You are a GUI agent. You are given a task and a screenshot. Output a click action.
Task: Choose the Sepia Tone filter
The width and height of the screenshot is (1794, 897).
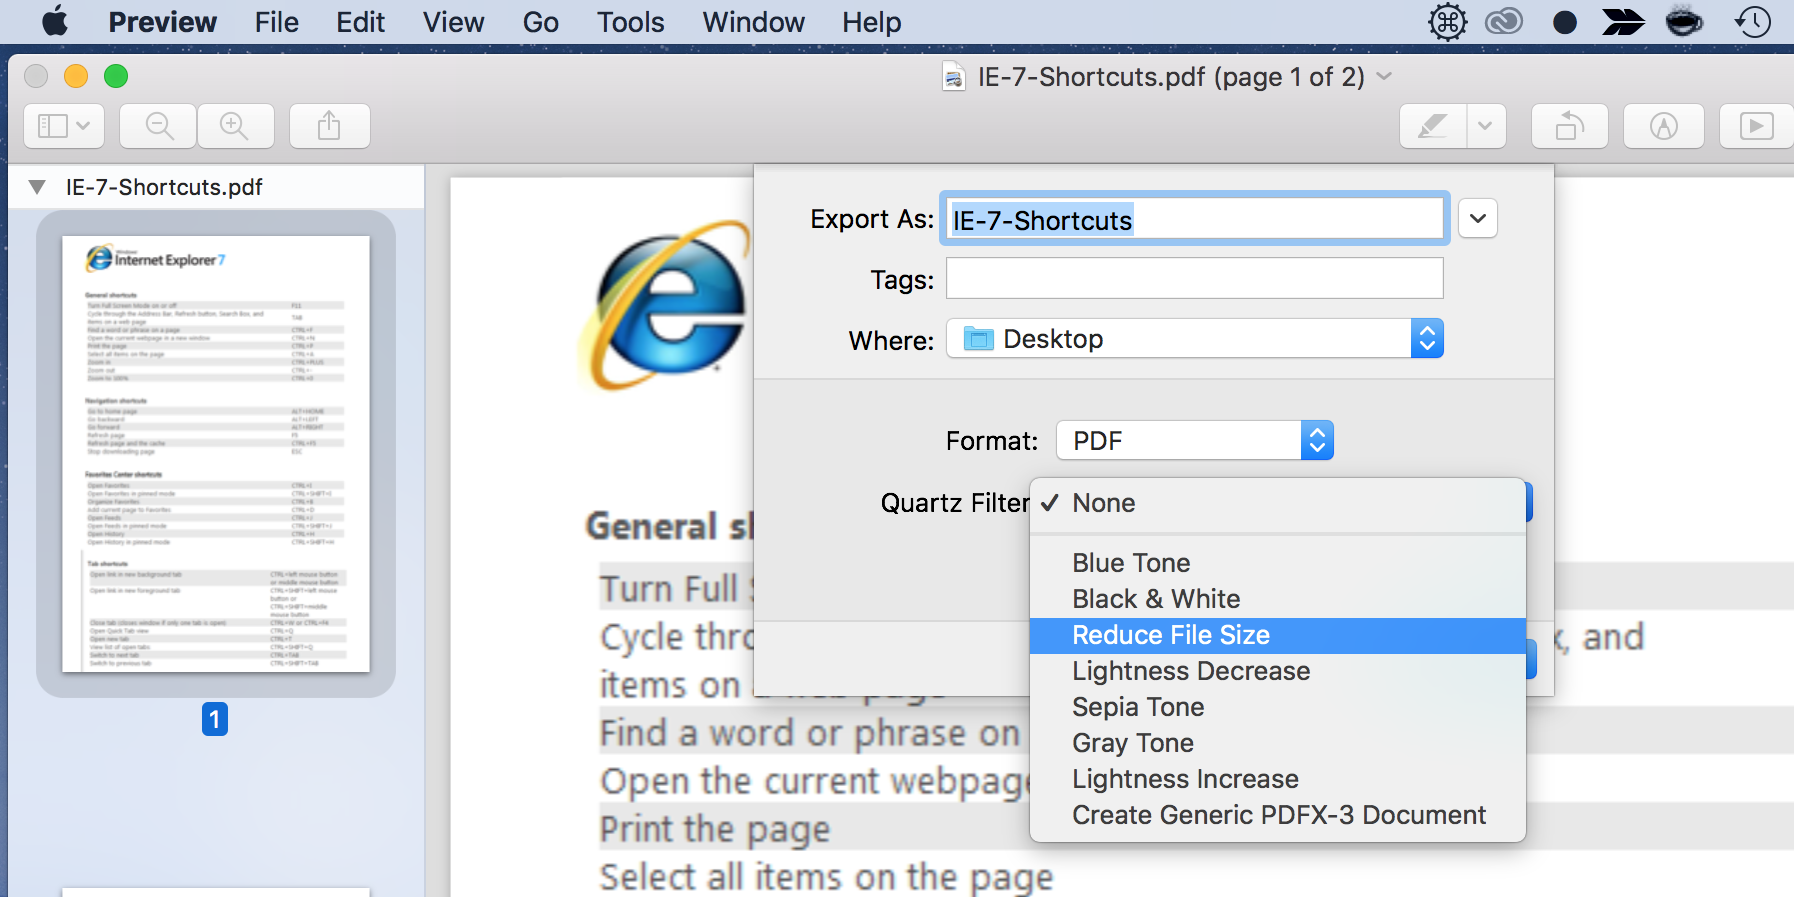1278,707
